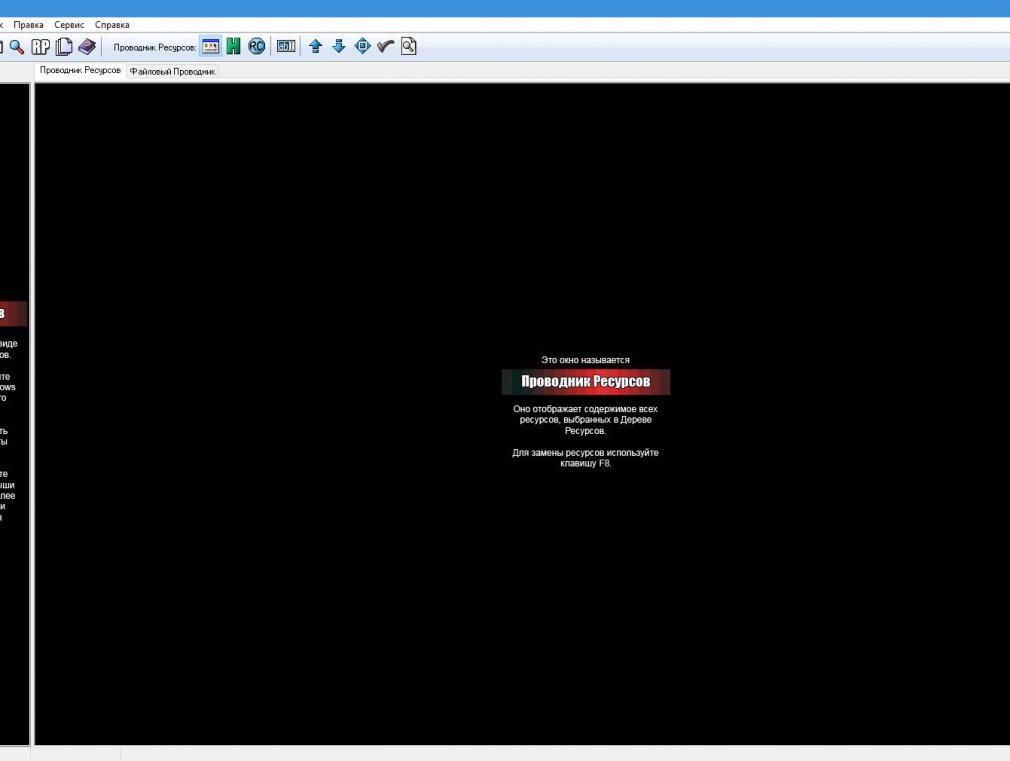Switch to the Файловый Проводник tab
This screenshot has width=1010, height=761.
coord(172,72)
